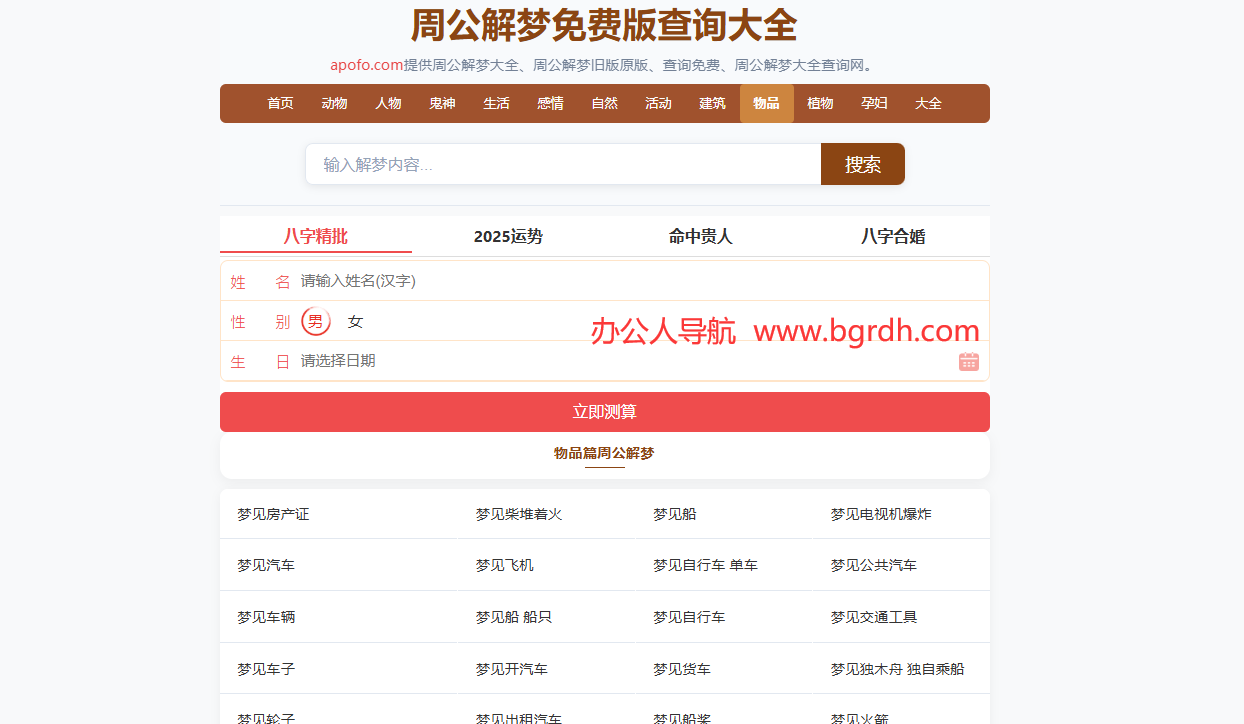The width and height of the screenshot is (1244, 724).
Task: Select the 女 gender option
Action: tap(355, 321)
